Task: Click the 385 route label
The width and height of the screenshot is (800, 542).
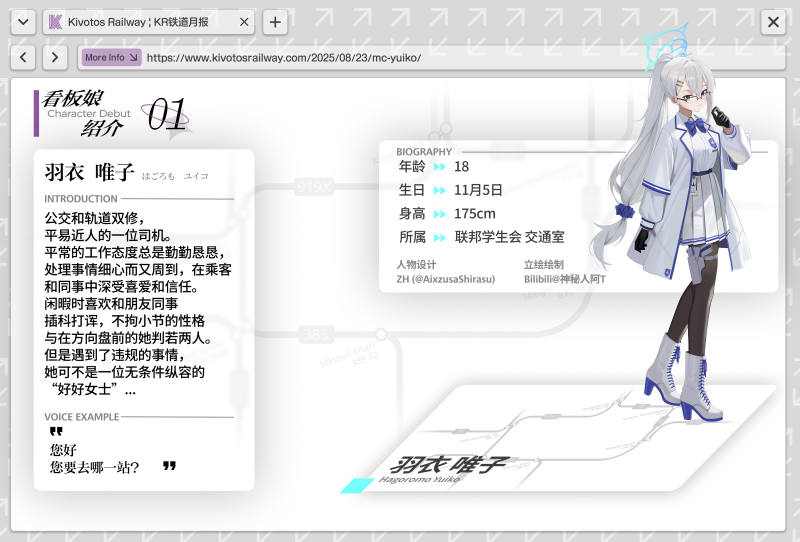Action: [x=316, y=335]
